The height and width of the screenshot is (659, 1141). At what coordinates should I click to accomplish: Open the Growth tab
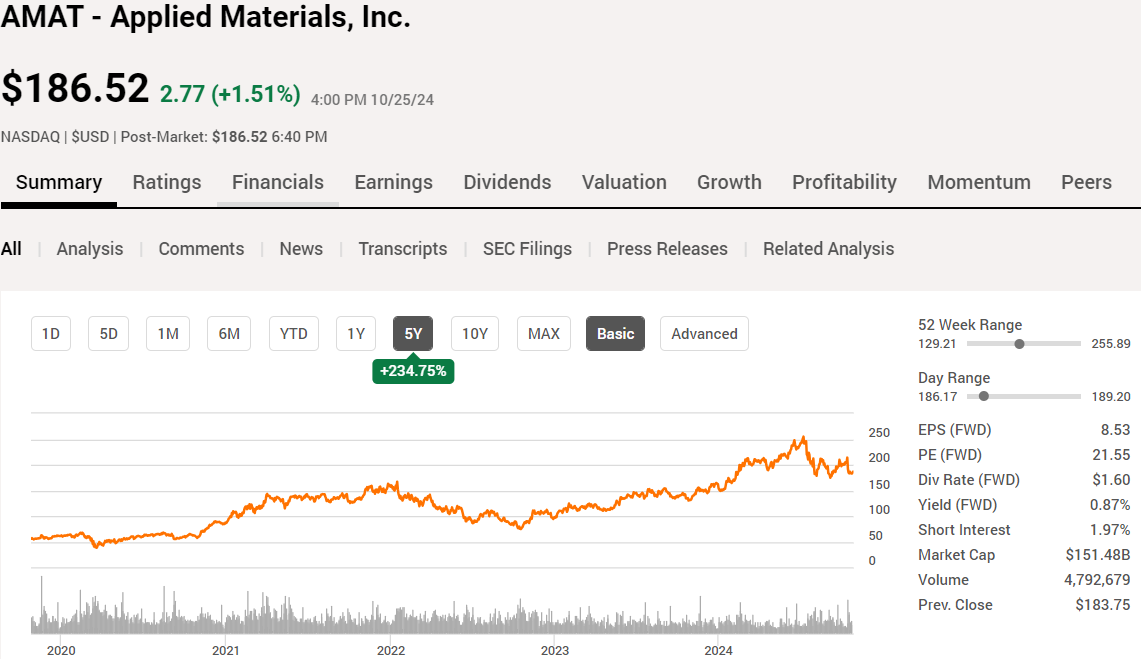click(x=729, y=182)
